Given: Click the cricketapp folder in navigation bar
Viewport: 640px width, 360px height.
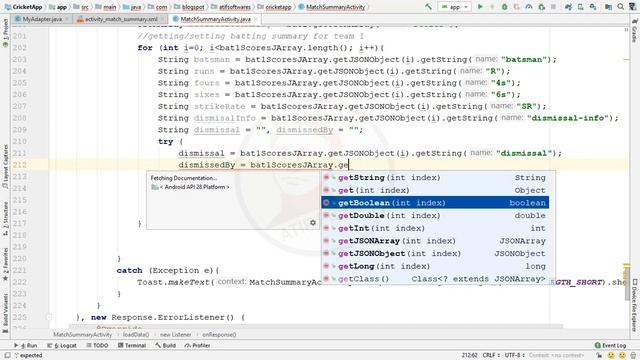Looking at the screenshot, I should point(274,7).
